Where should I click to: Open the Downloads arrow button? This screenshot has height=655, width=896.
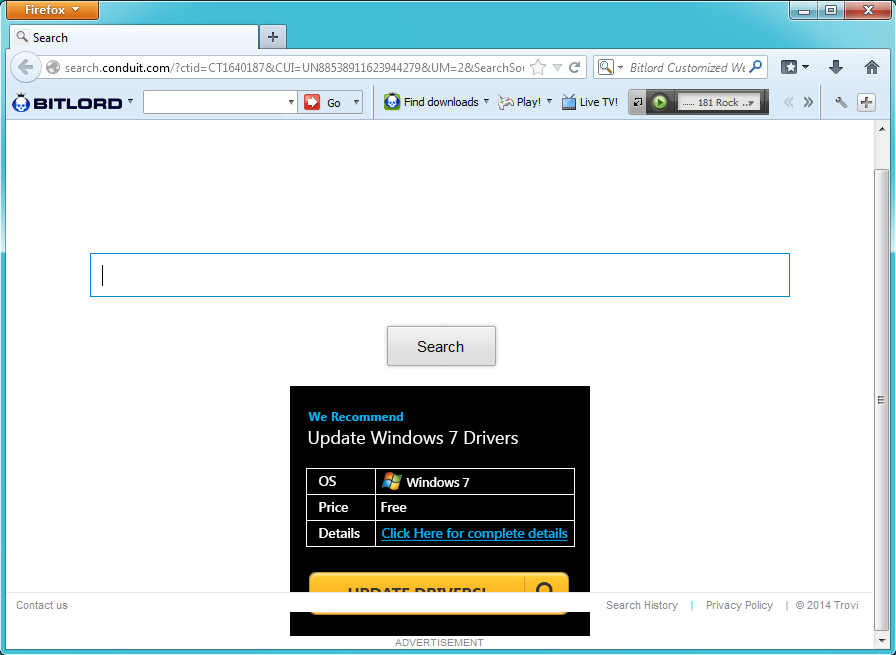pyautogui.click(x=836, y=67)
